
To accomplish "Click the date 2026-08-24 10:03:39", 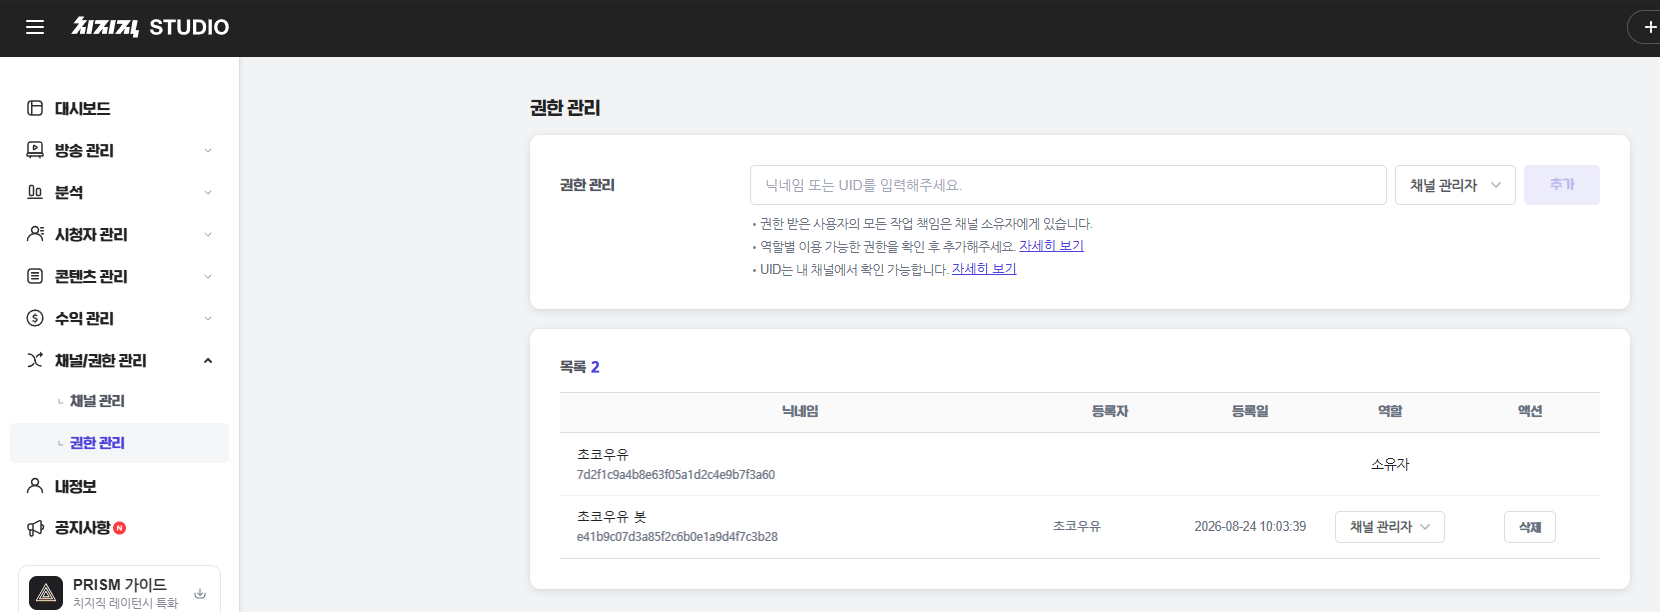I will point(1250,526).
